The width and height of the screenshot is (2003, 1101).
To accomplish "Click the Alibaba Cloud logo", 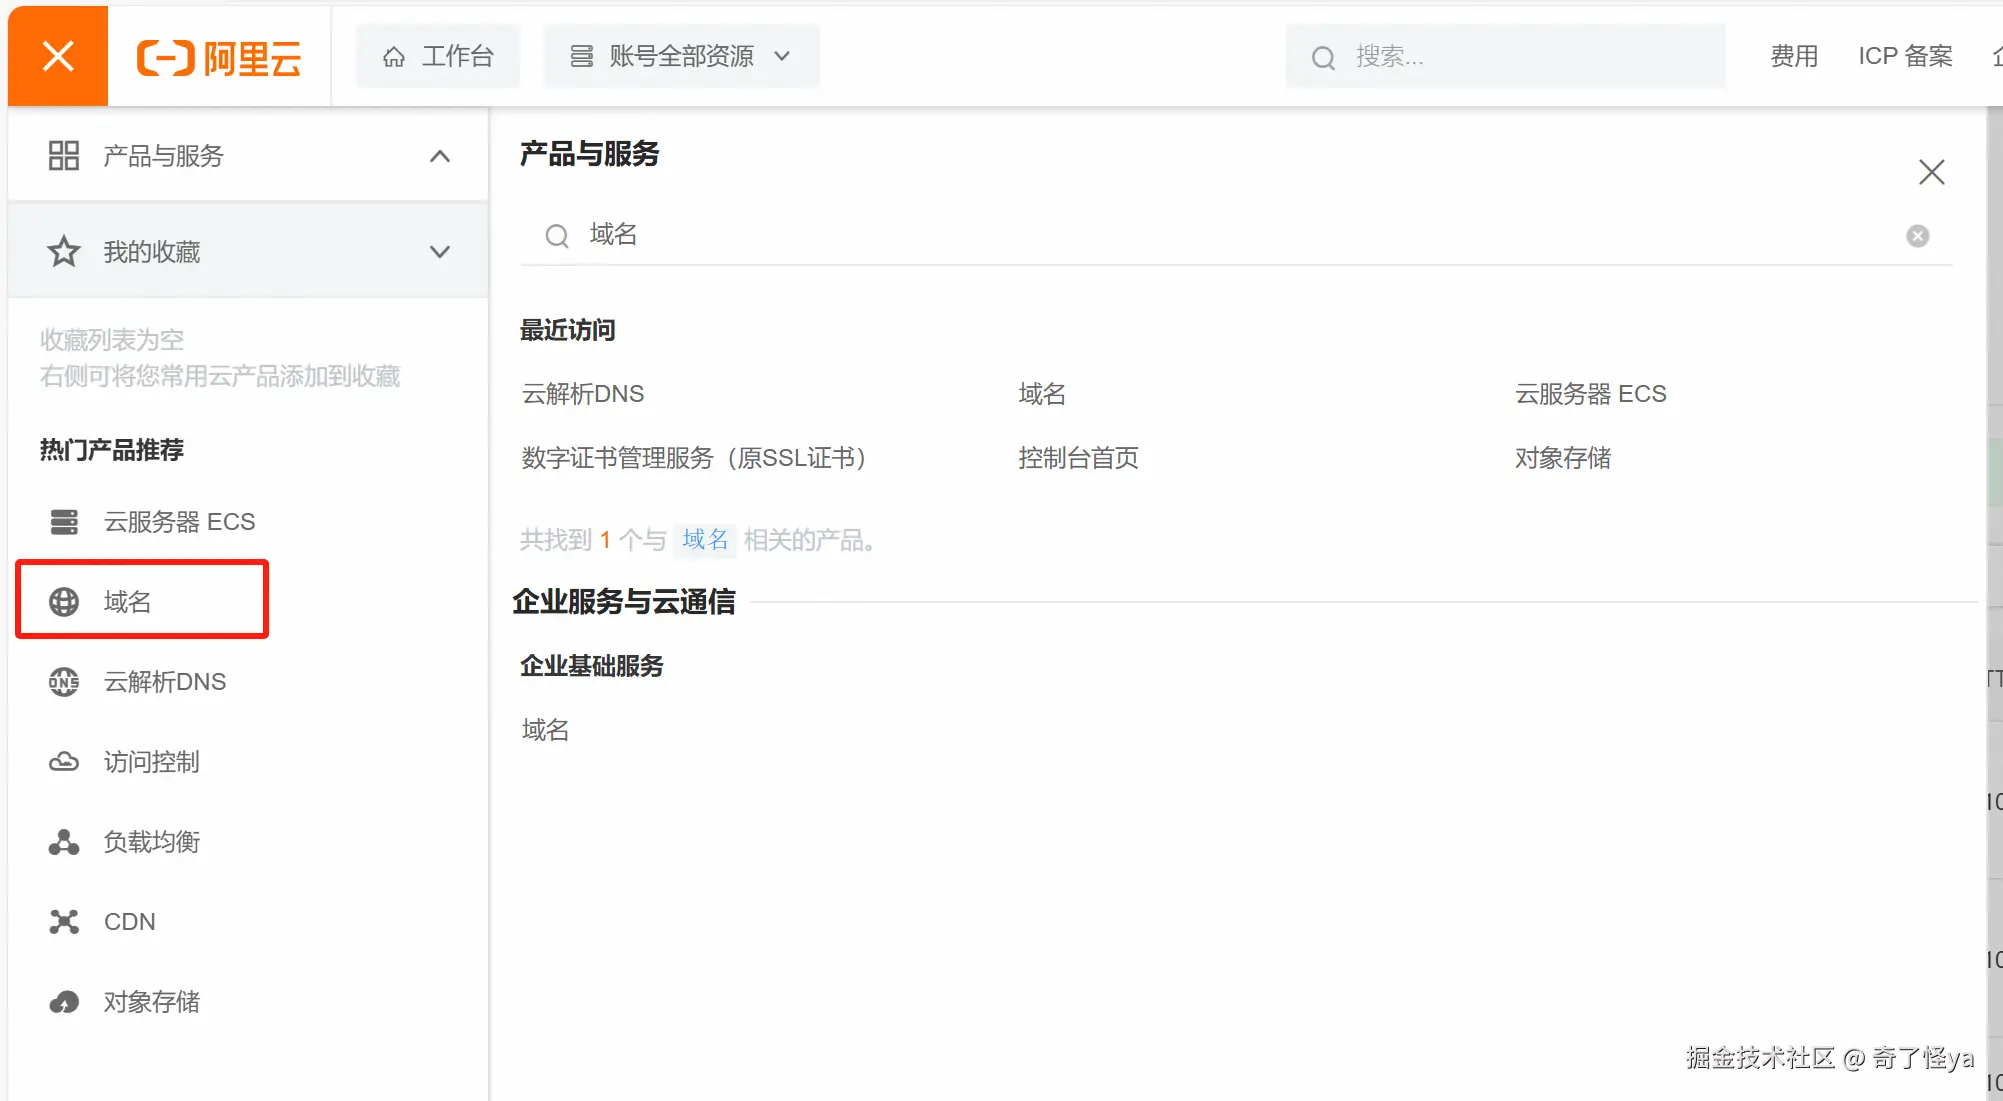I will pyautogui.click(x=219, y=58).
